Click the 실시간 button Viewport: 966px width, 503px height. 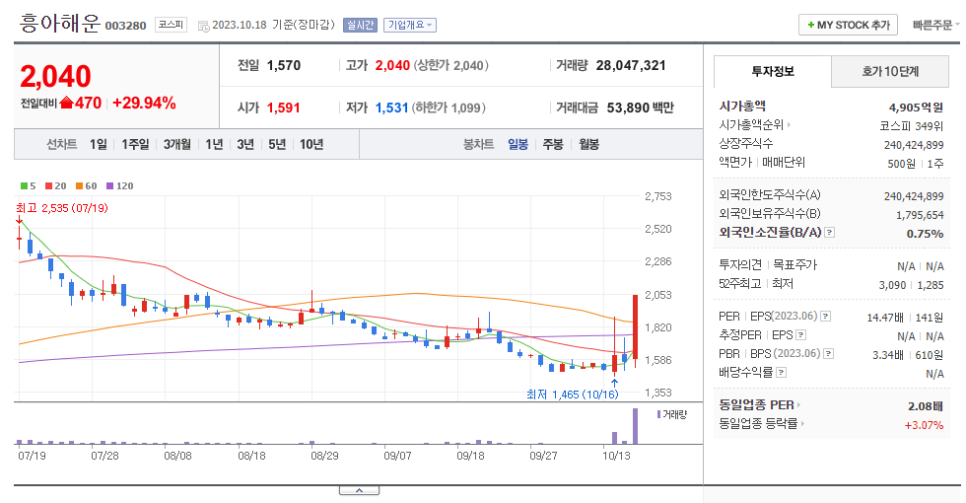[360, 25]
